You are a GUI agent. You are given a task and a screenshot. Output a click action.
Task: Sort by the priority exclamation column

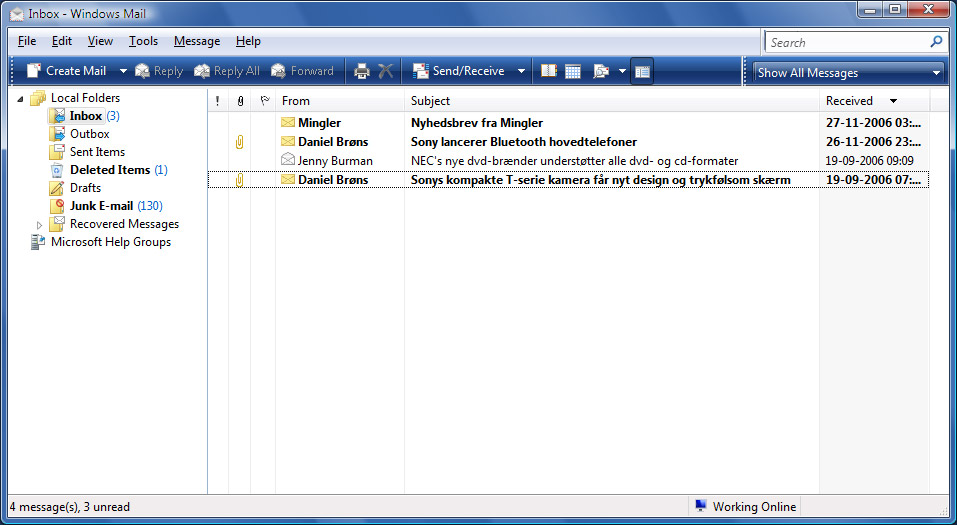click(x=217, y=101)
